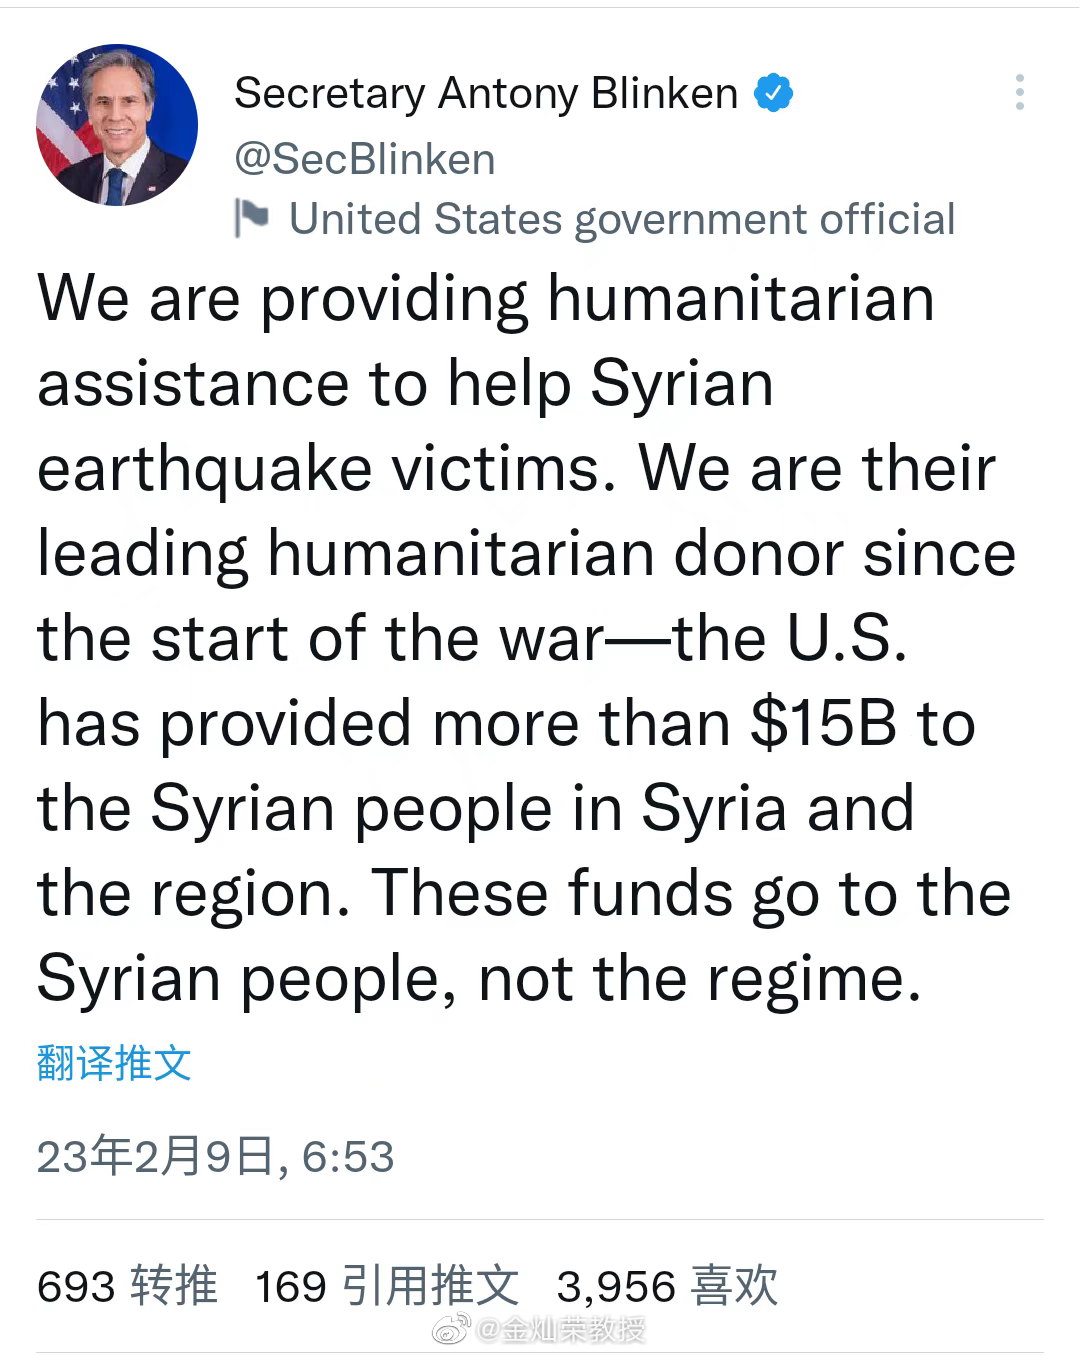
Task: Show the 3,956 喜欢 likes list
Action: 667,1285
